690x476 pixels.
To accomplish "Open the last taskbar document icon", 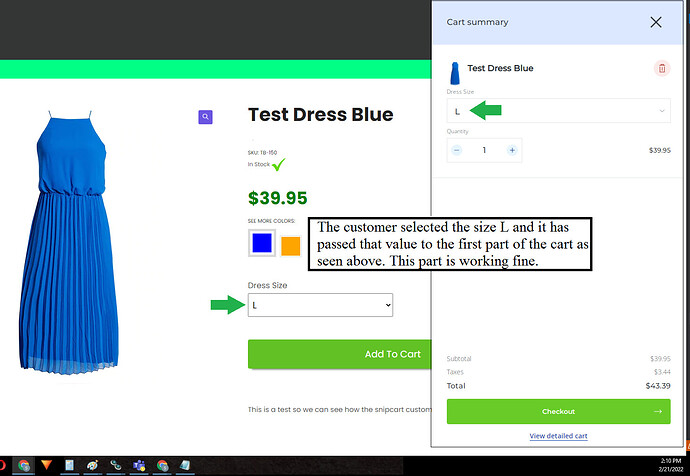I will 185,465.
